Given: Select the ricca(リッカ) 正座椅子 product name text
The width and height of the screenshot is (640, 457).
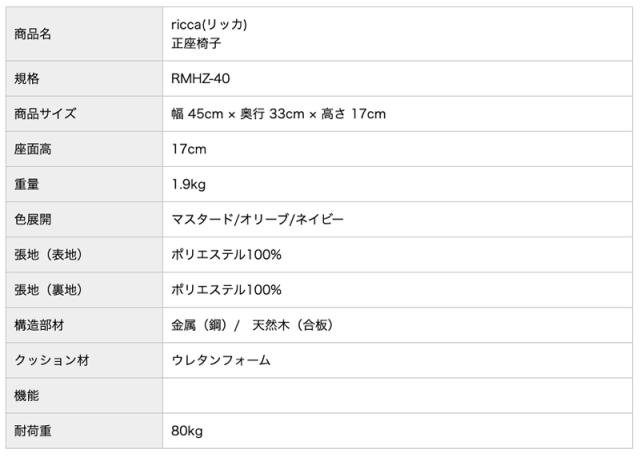Looking at the screenshot, I should 210,34.
